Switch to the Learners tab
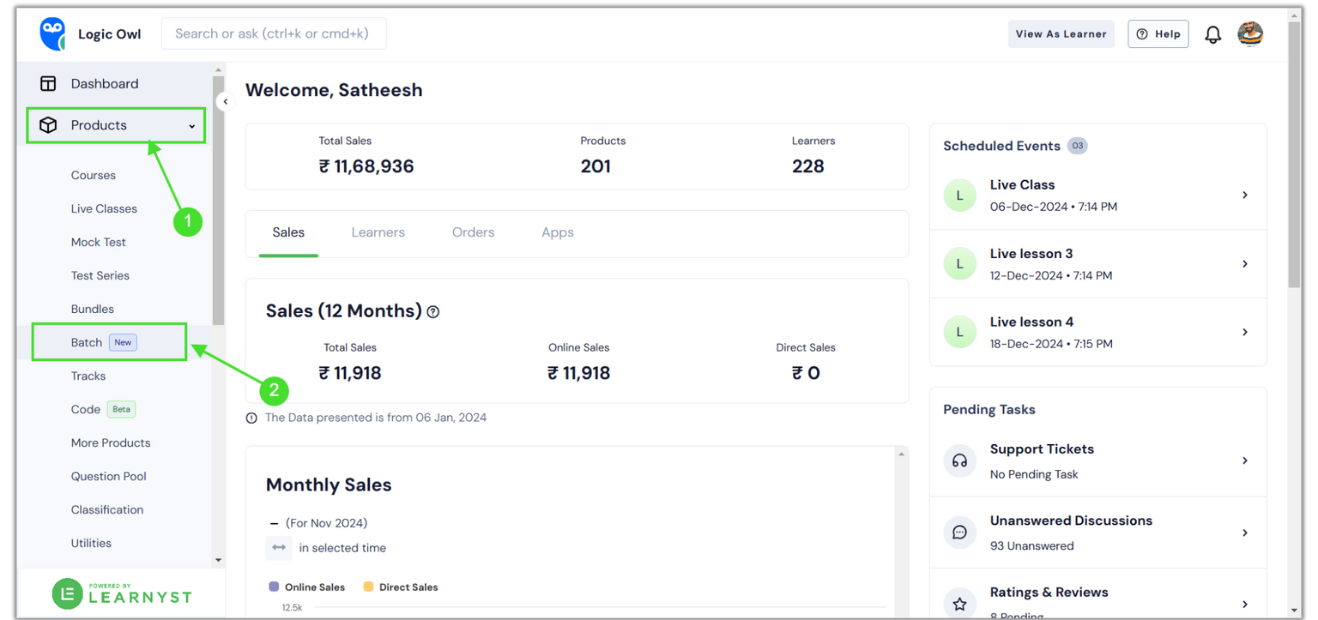The image size is (1318, 620). click(378, 233)
